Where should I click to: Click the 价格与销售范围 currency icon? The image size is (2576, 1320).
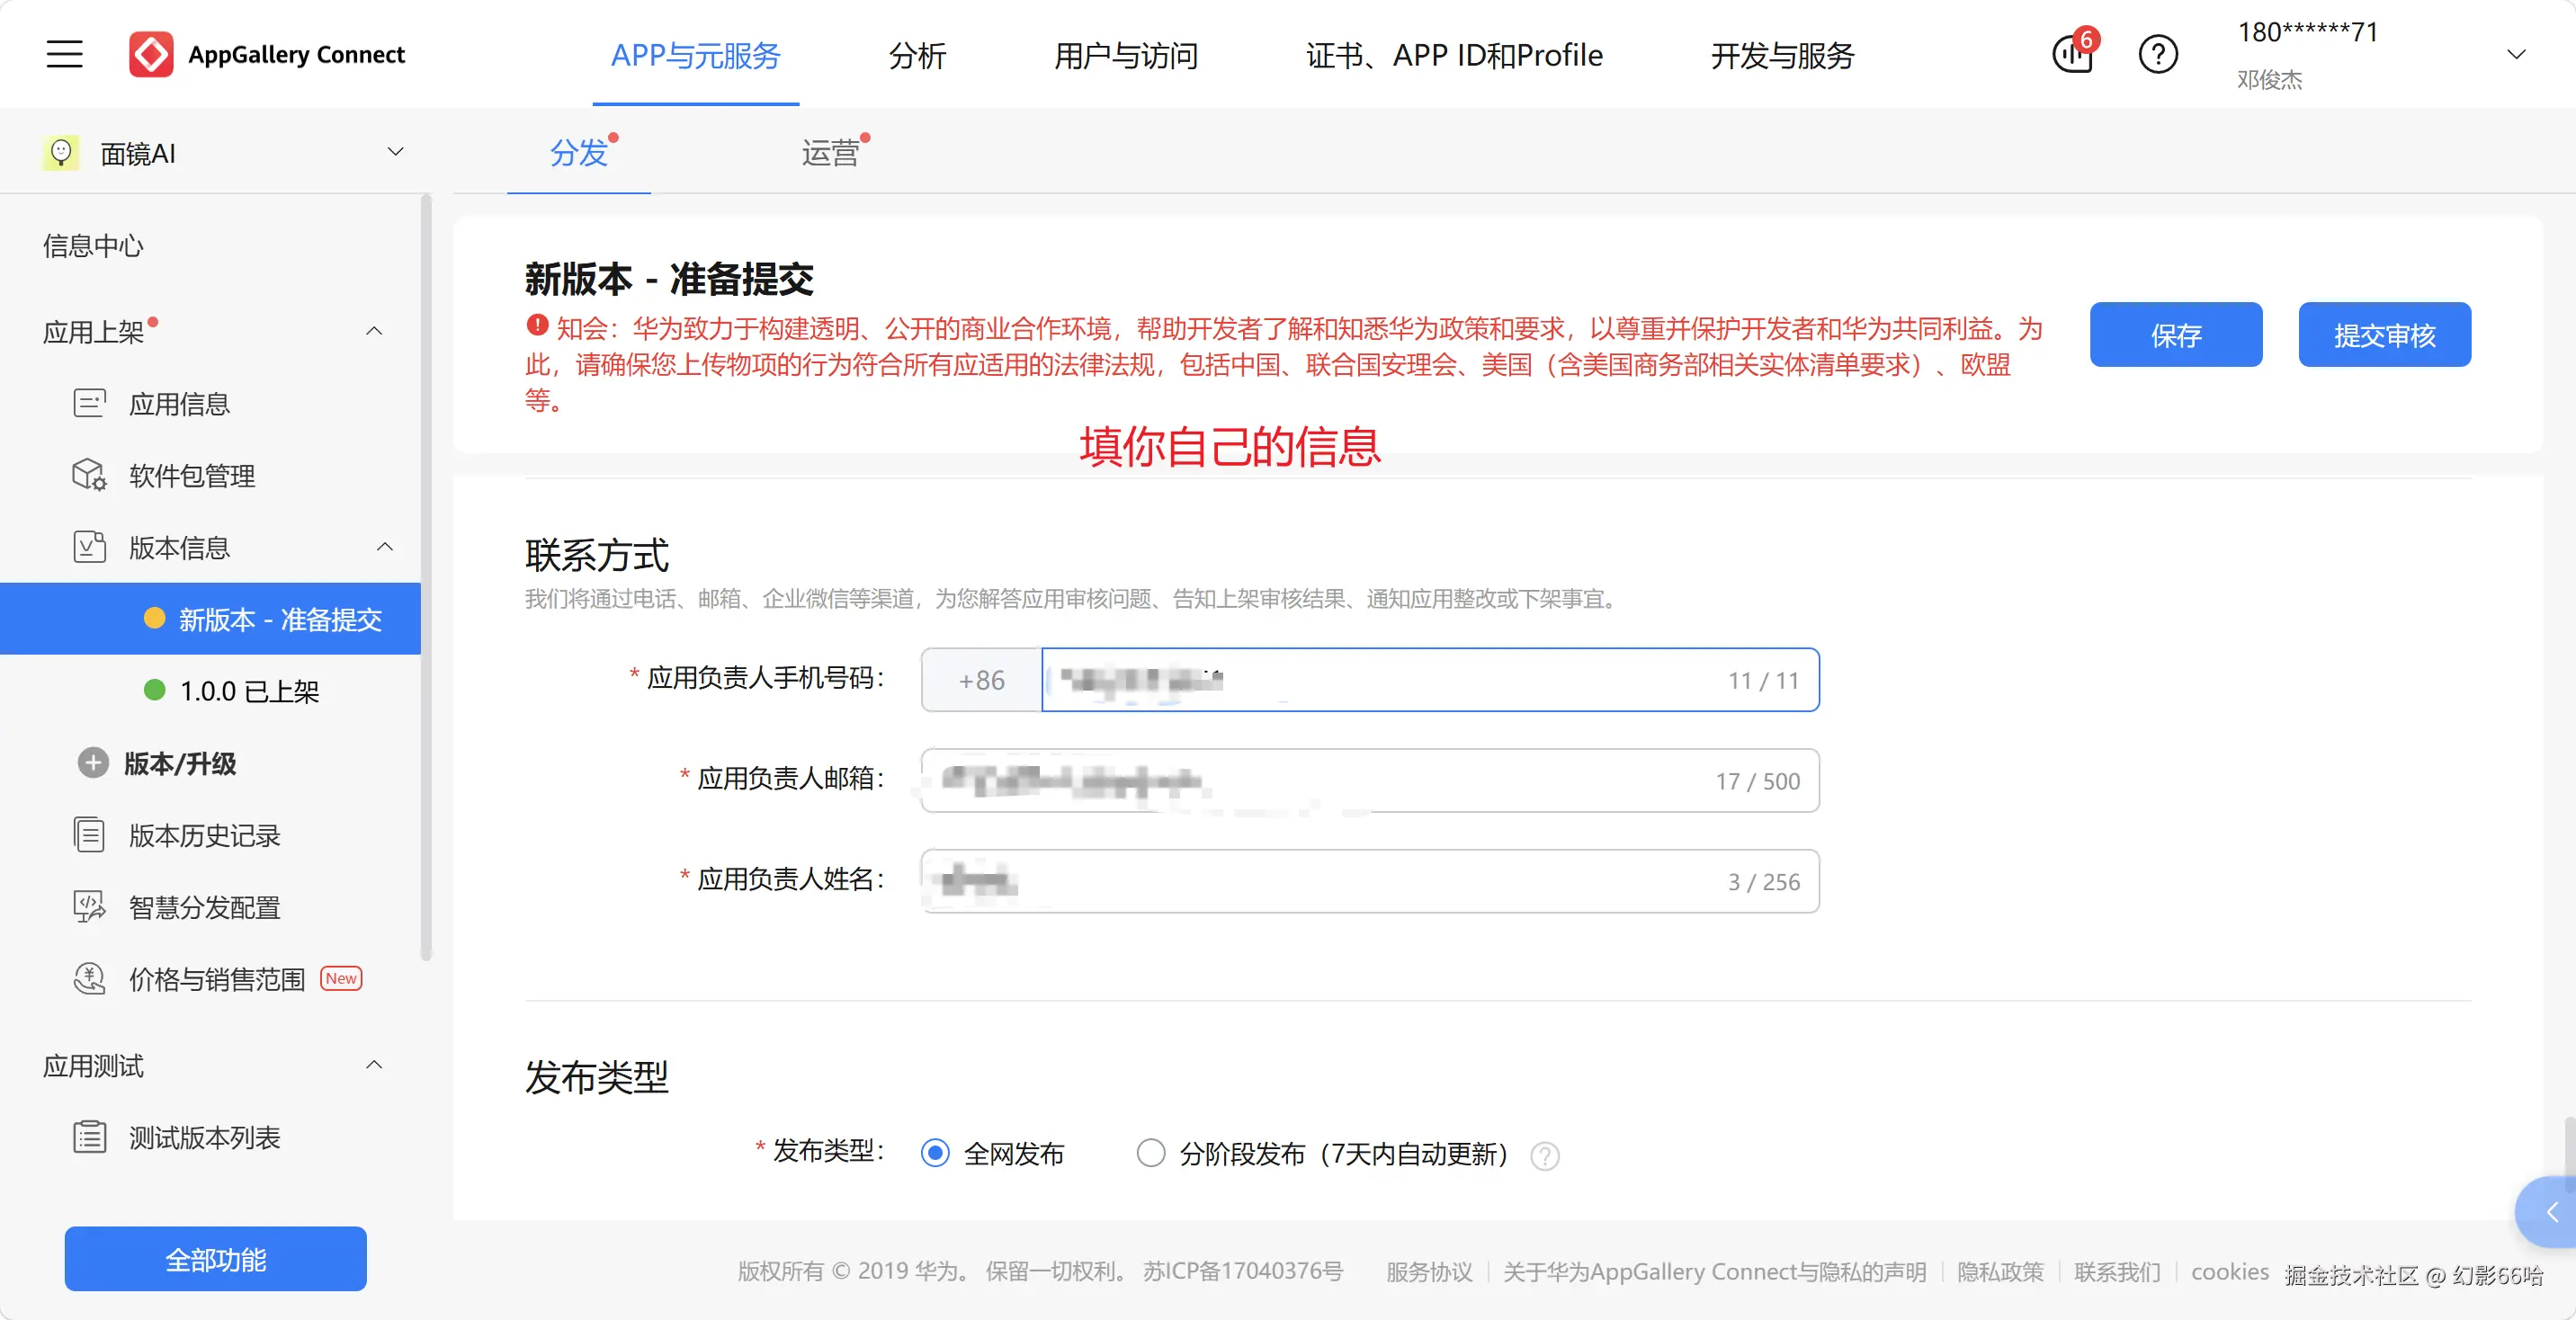tap(89, 979)
